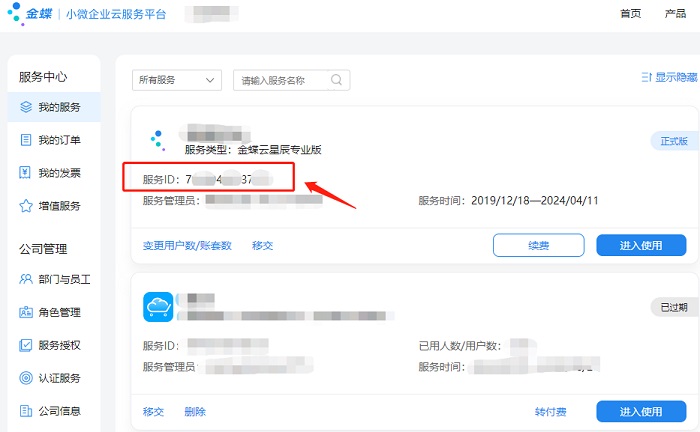Click 进入使用 on 金蝶云星辰 service
The height and width of the screenshot is (432, 700).
point(641,245)
